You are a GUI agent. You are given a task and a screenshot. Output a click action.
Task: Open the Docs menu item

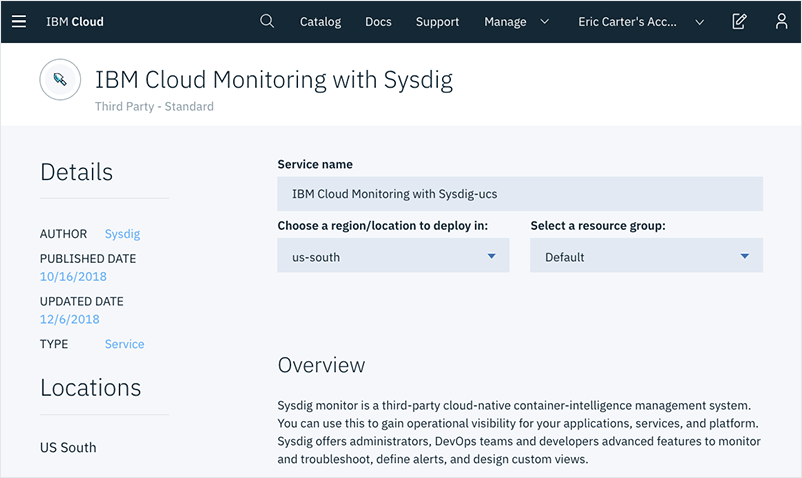tap(378, 21)
